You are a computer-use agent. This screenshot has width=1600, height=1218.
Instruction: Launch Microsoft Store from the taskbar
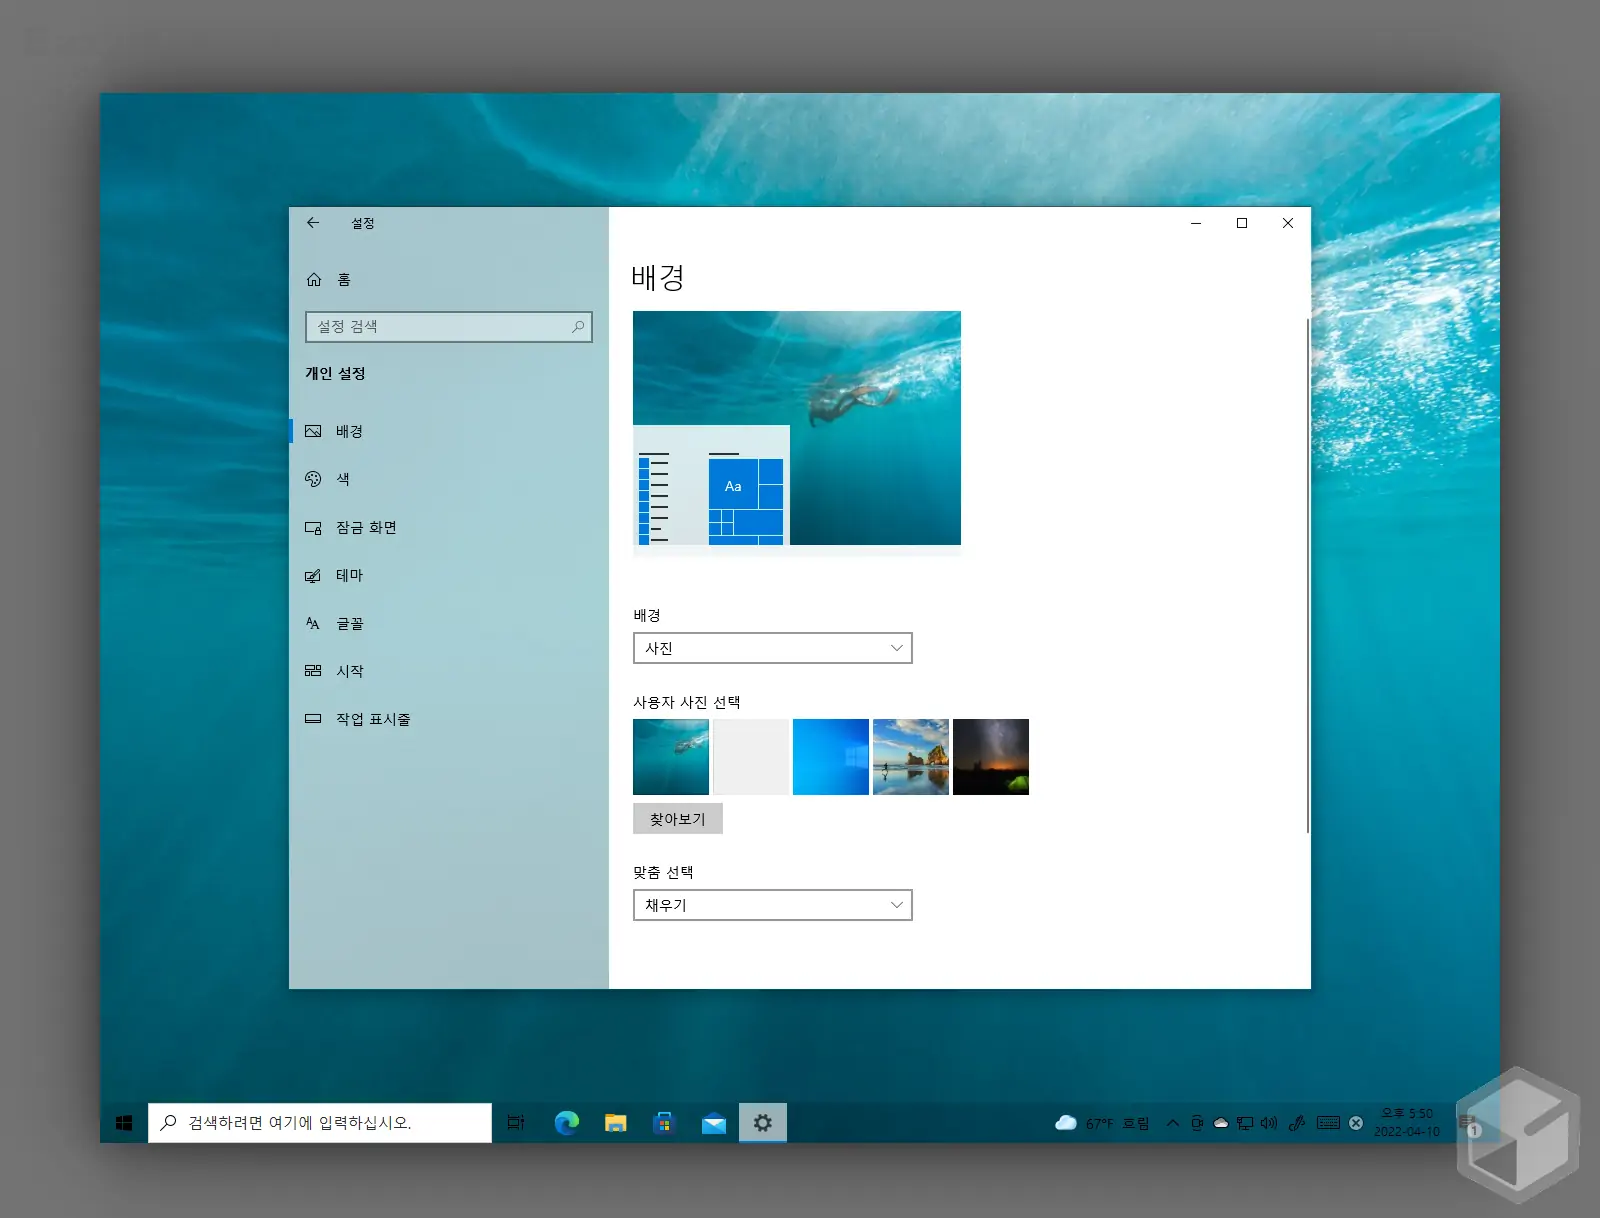(x=664, y=1123)
